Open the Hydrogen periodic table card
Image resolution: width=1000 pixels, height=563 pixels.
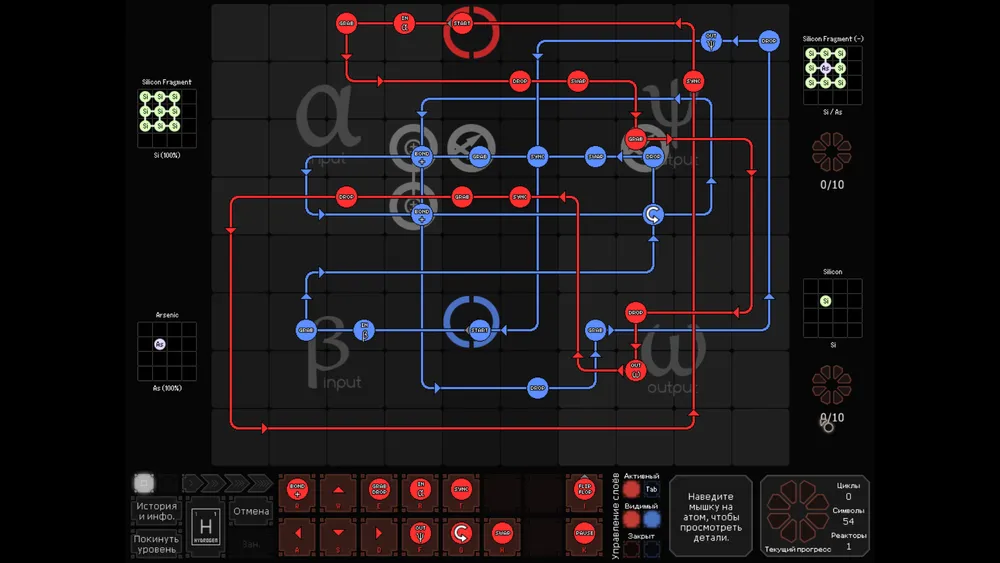click(205, 527)
